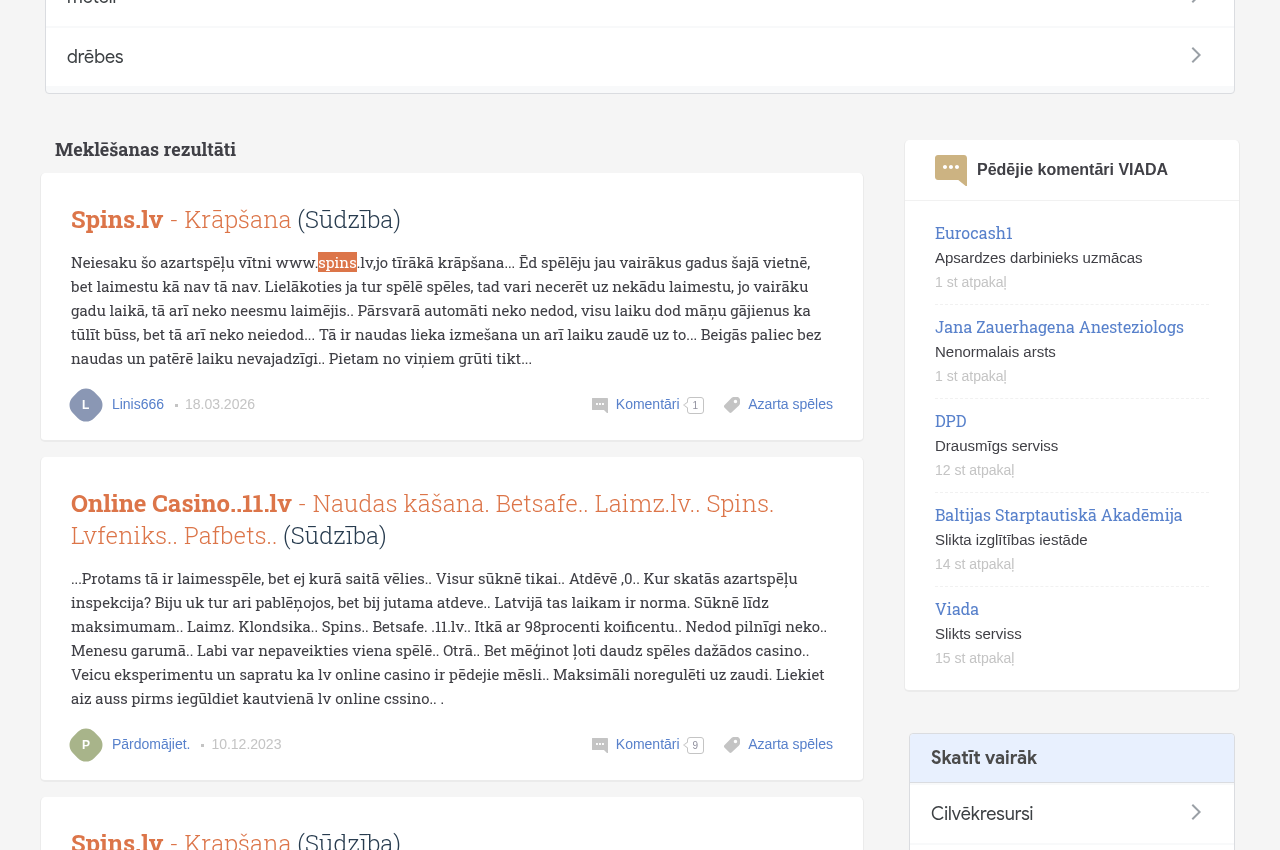Click the tag icon beside Azarta spēles dated 18.03.2026
This screenshot has width=1280, height=850.
click(732, 405)
